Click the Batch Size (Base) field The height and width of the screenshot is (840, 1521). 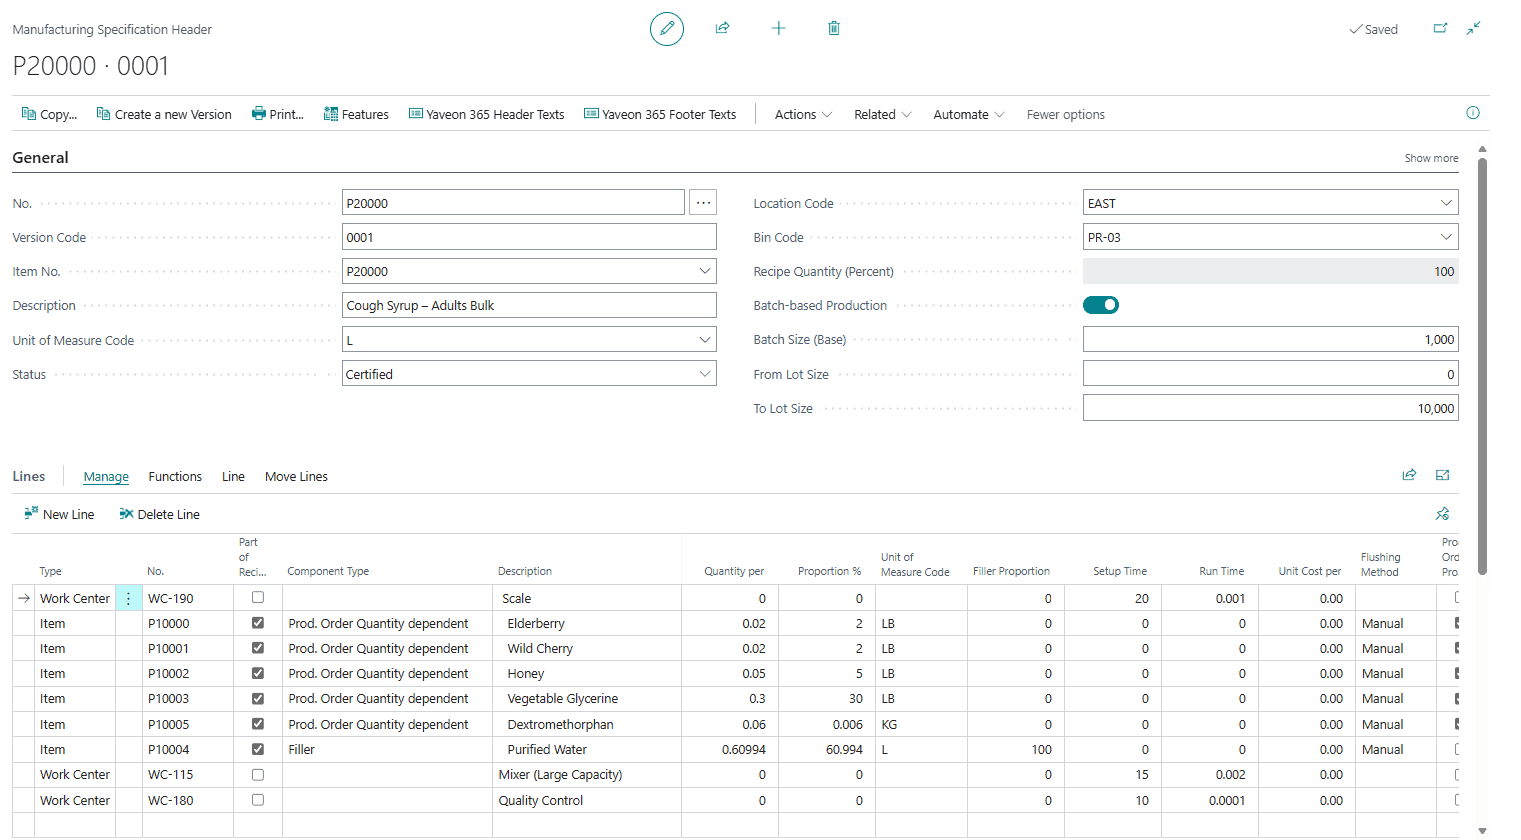(x=1270, y=339)
